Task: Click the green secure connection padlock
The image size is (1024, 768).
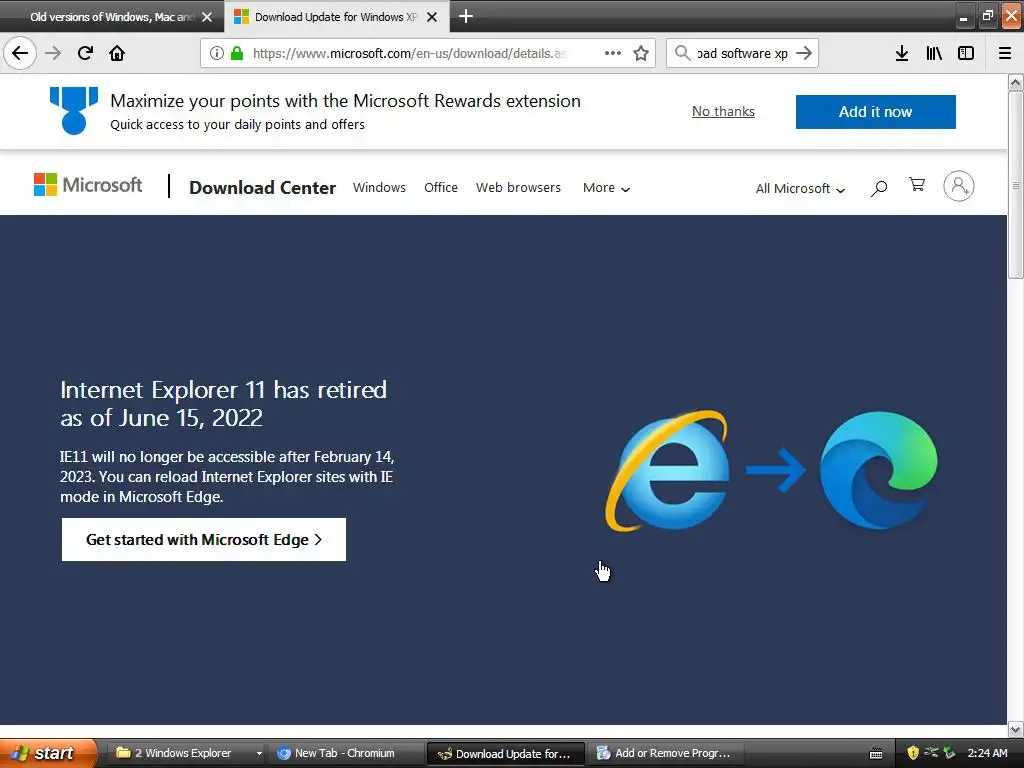Action: click(237, 53)
